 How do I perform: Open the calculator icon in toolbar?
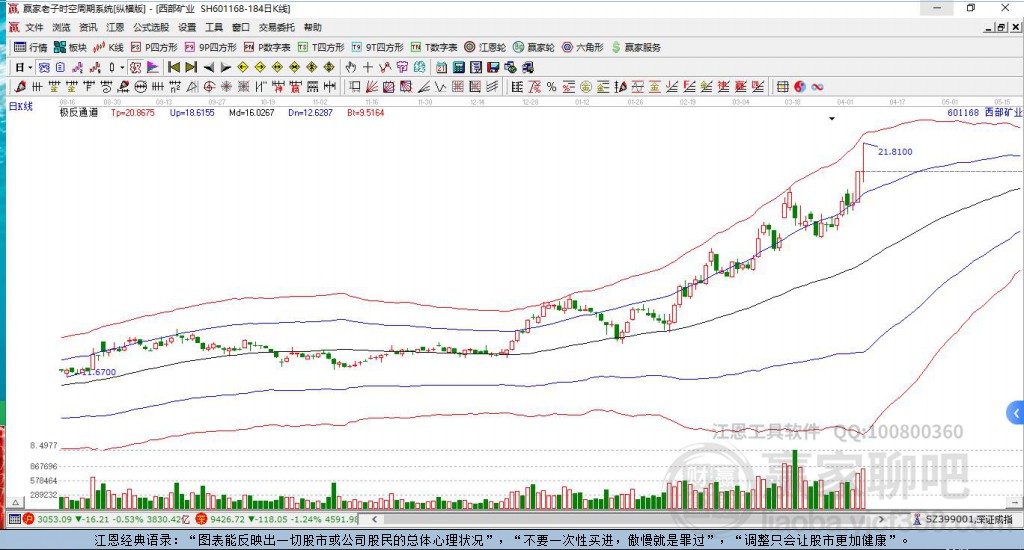[458, 67]
